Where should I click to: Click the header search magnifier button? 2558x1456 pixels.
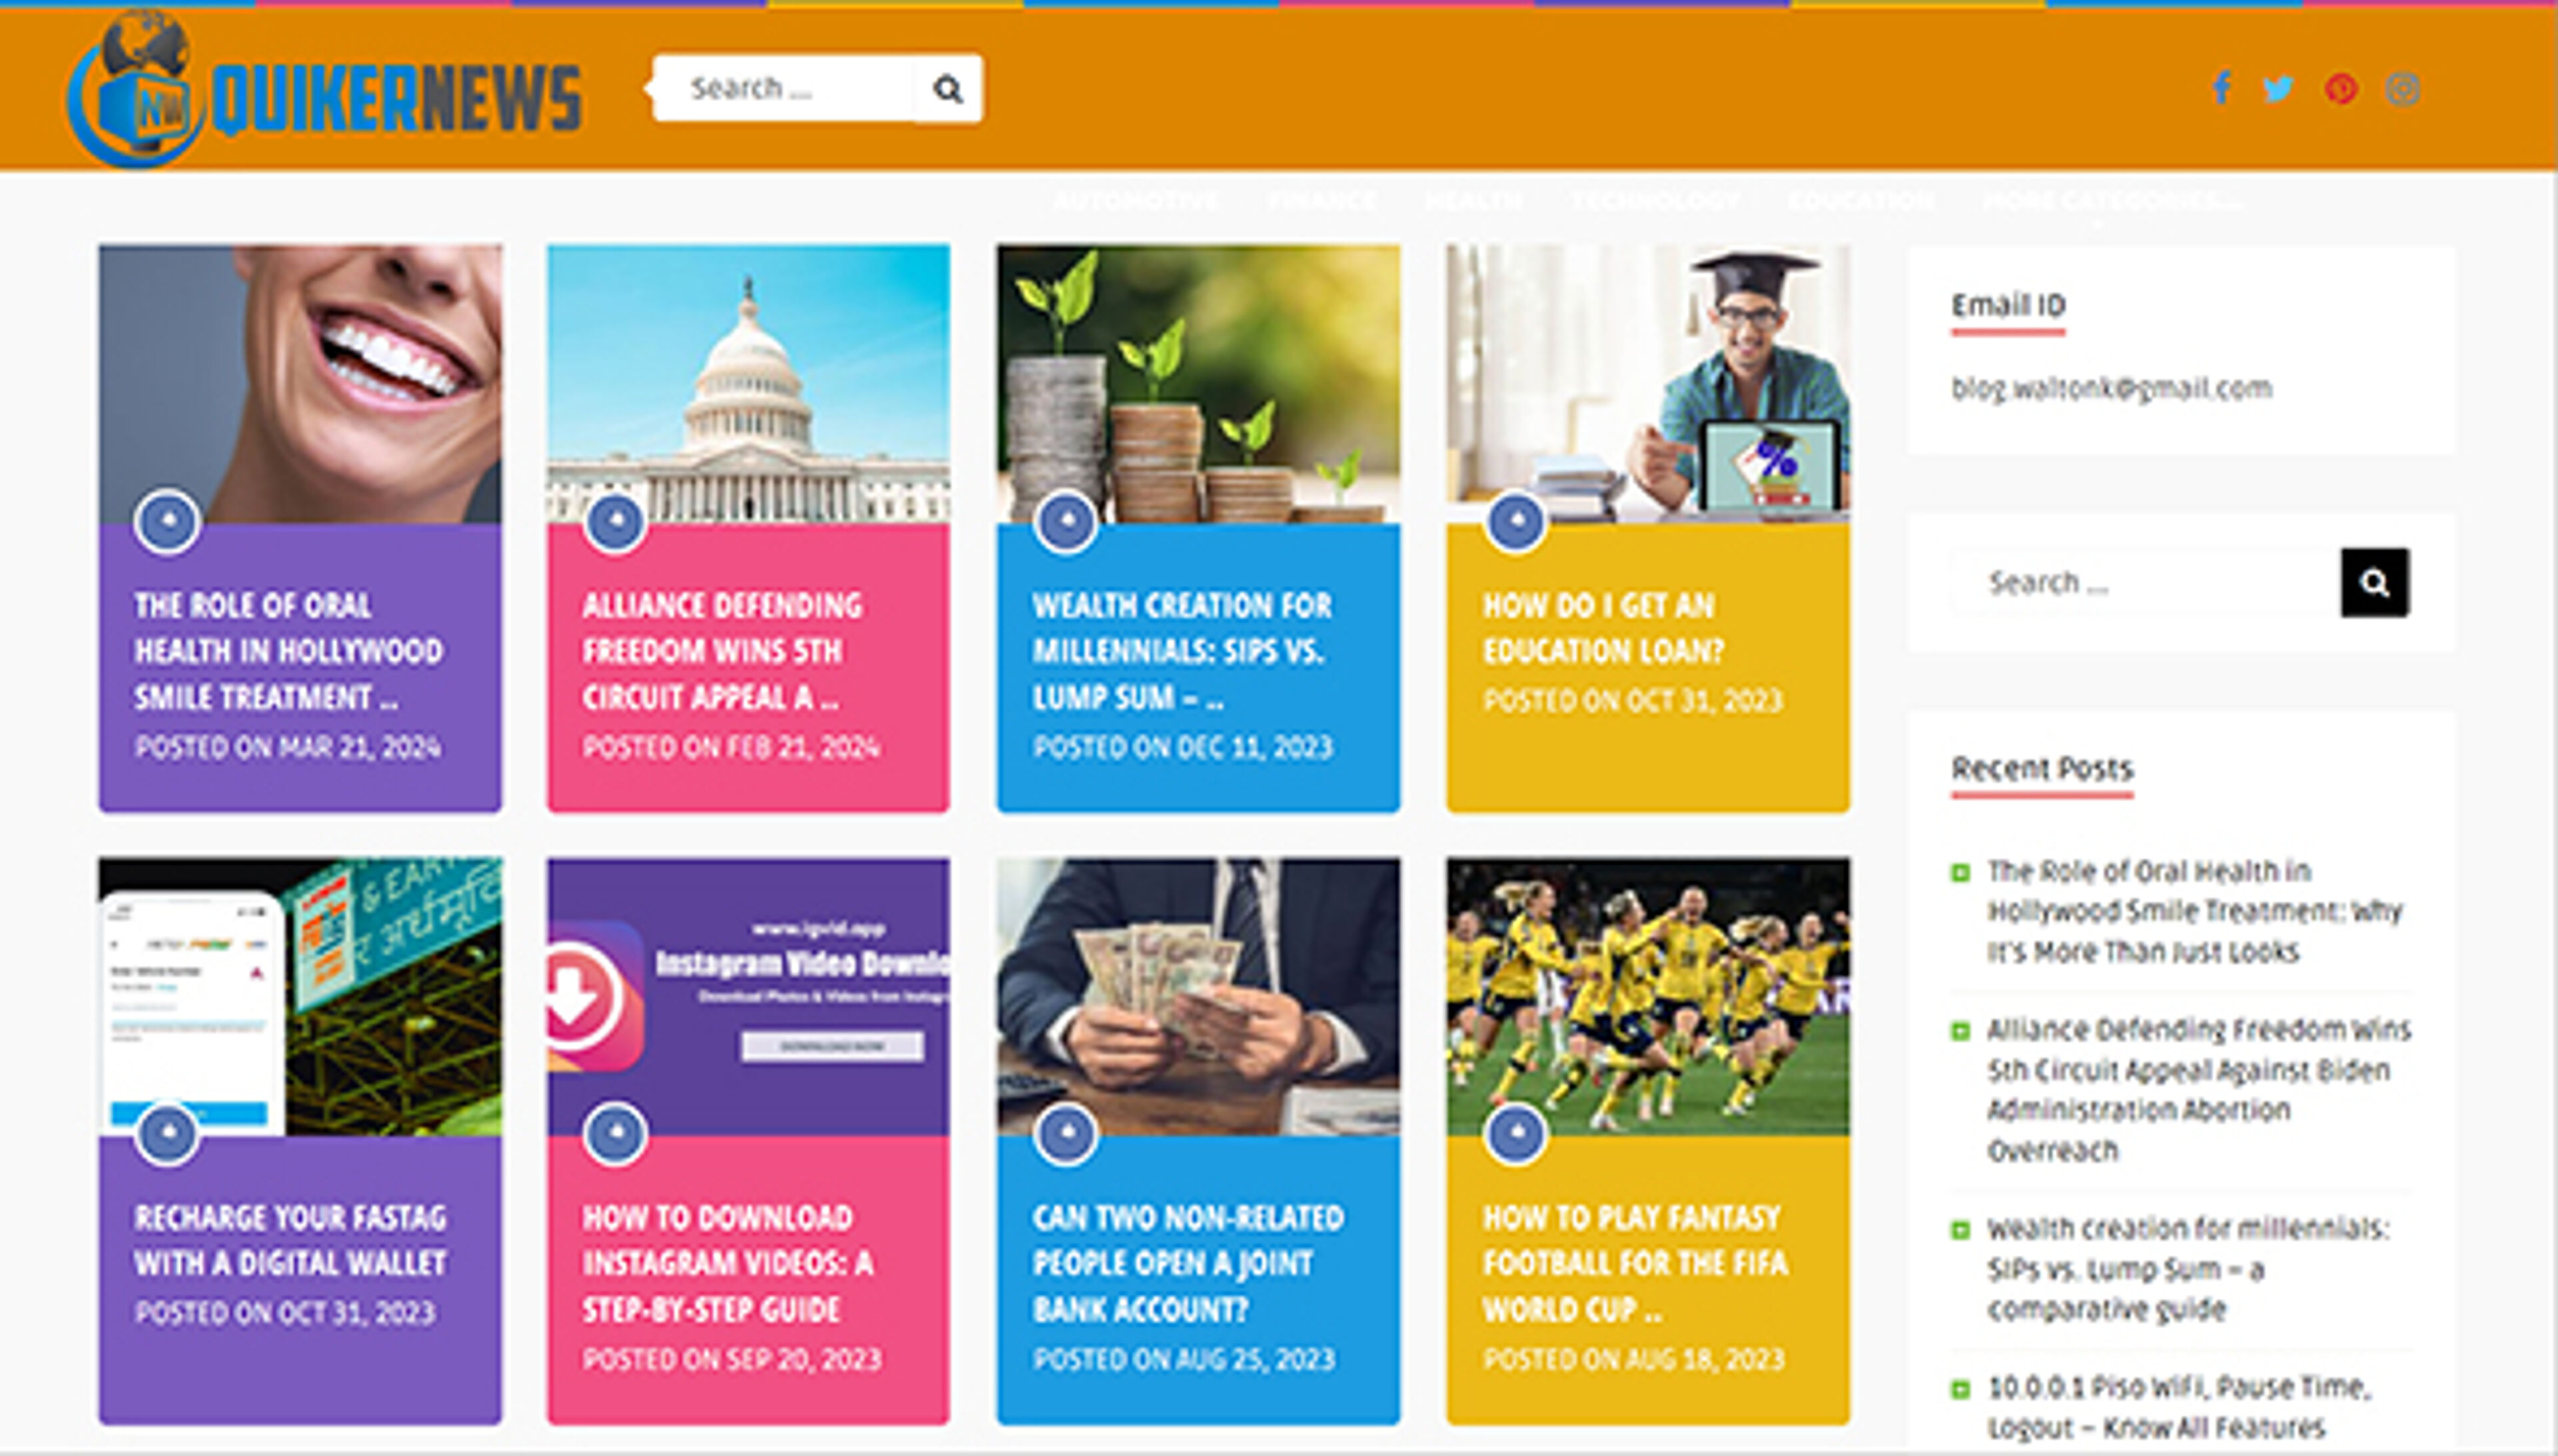point(947,89)
